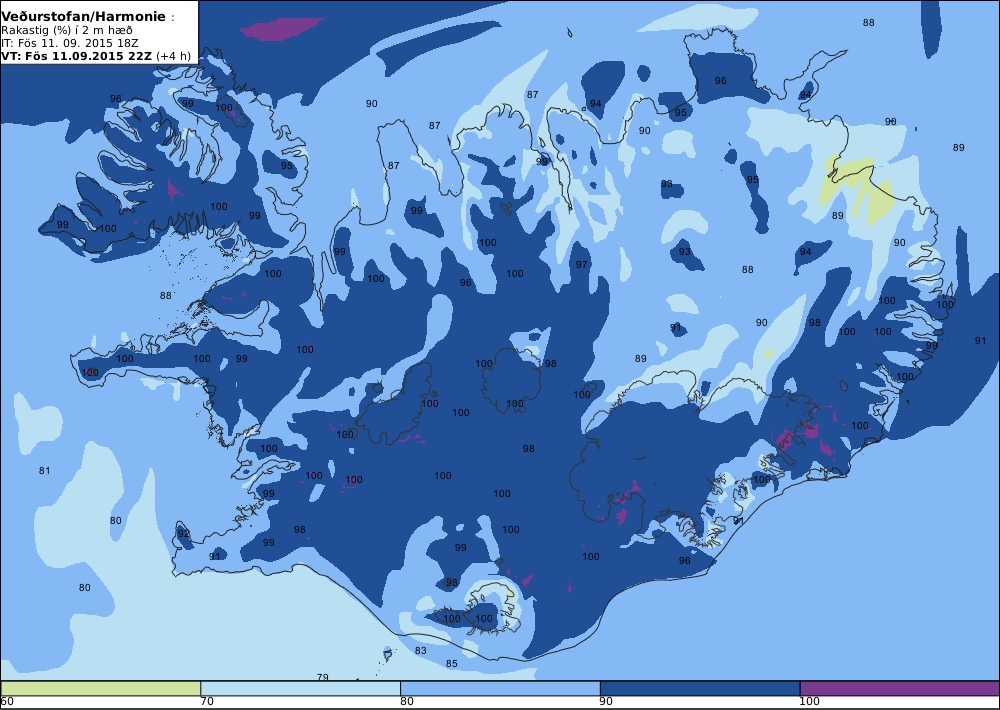Image resolution: width=1000 pixels, height=710 pixels.
Task: Click the dark blue 90–100 legend swatch
Action: [x=700, y=688]
